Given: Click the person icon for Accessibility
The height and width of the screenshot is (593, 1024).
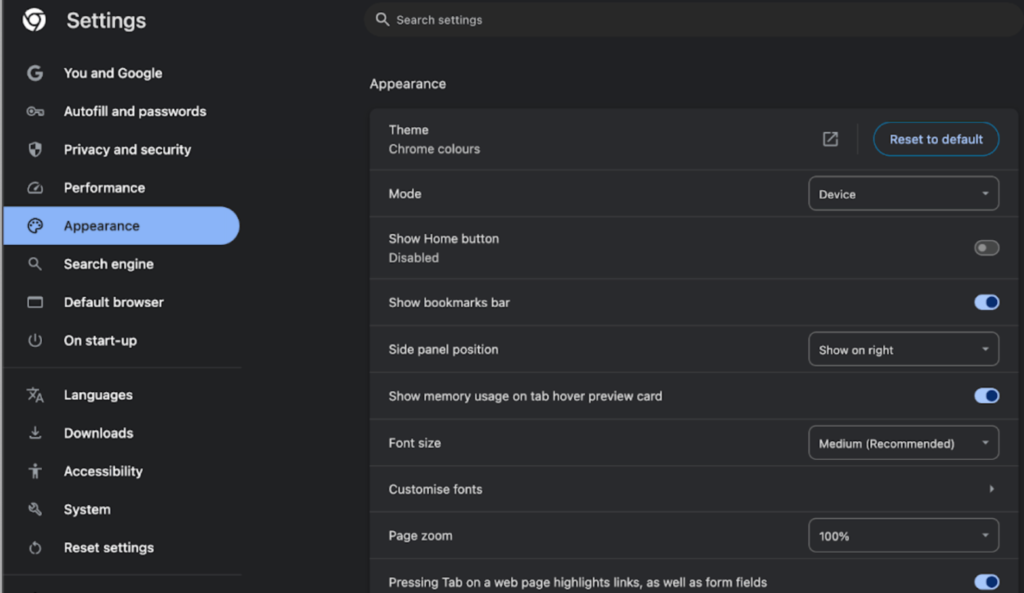Looking at the screenshot, I should [35, 471].
